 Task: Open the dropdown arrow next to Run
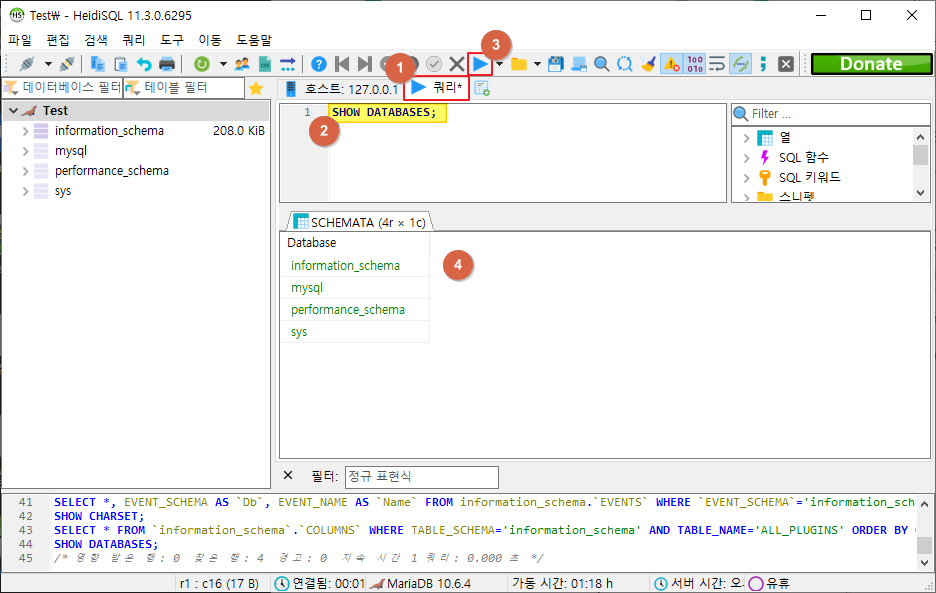(500, 64)
